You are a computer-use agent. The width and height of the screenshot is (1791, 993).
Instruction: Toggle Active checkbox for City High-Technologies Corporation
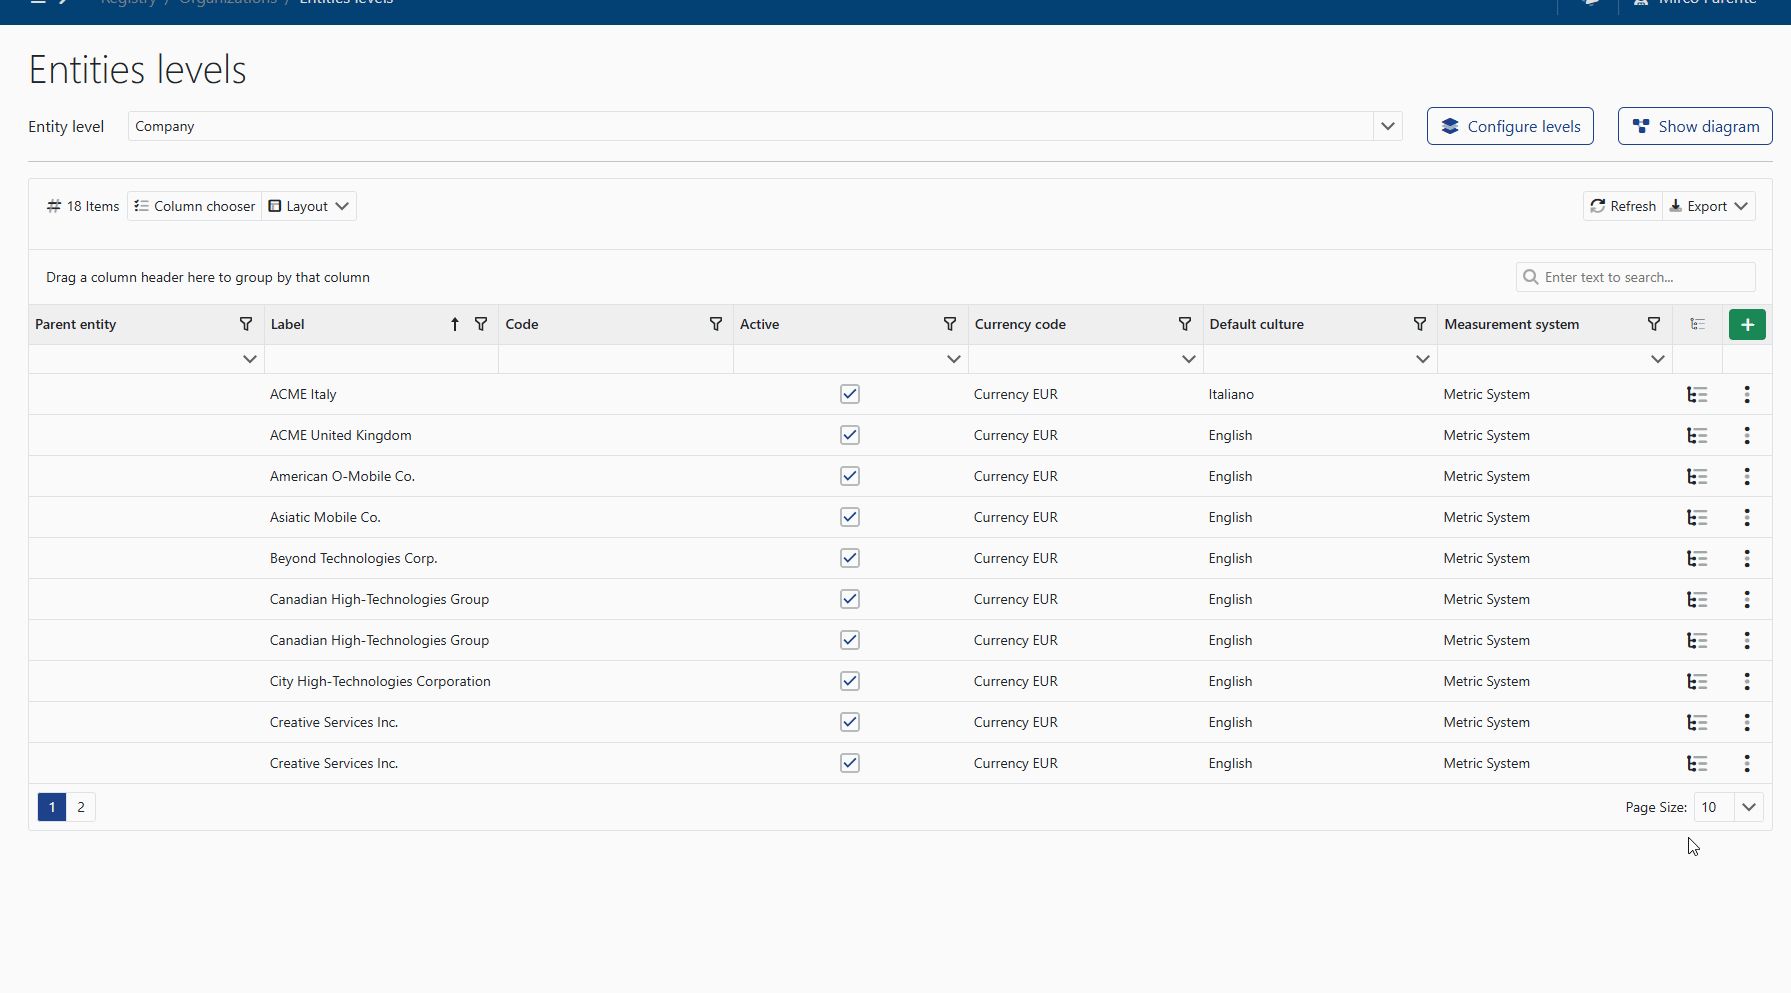point(850,682)
